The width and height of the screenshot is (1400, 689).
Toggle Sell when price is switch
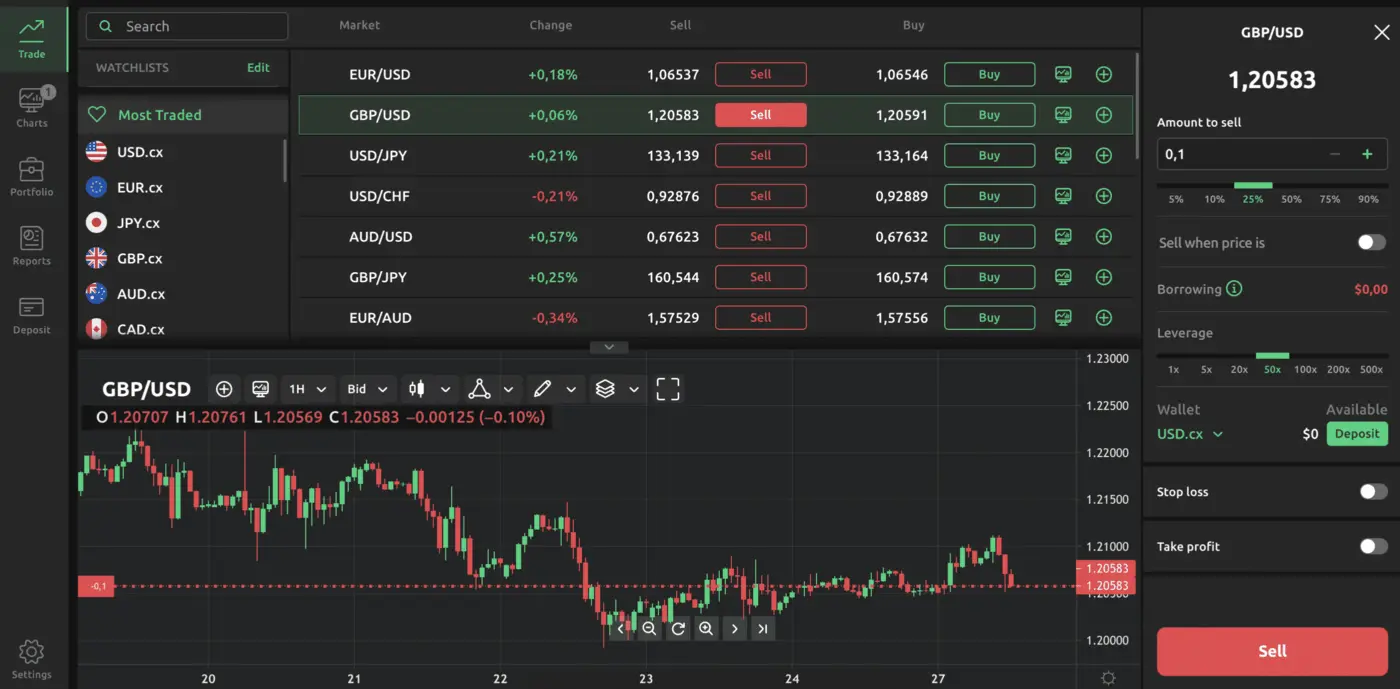1372,242
